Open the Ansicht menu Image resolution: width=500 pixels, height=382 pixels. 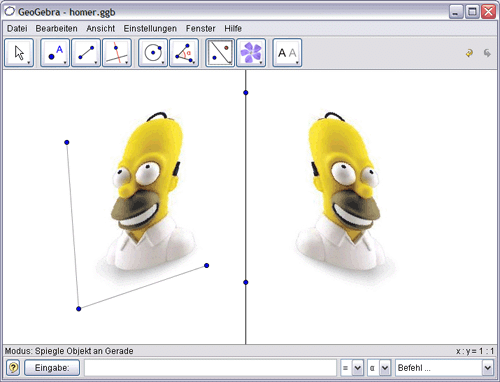click(100, 29)
